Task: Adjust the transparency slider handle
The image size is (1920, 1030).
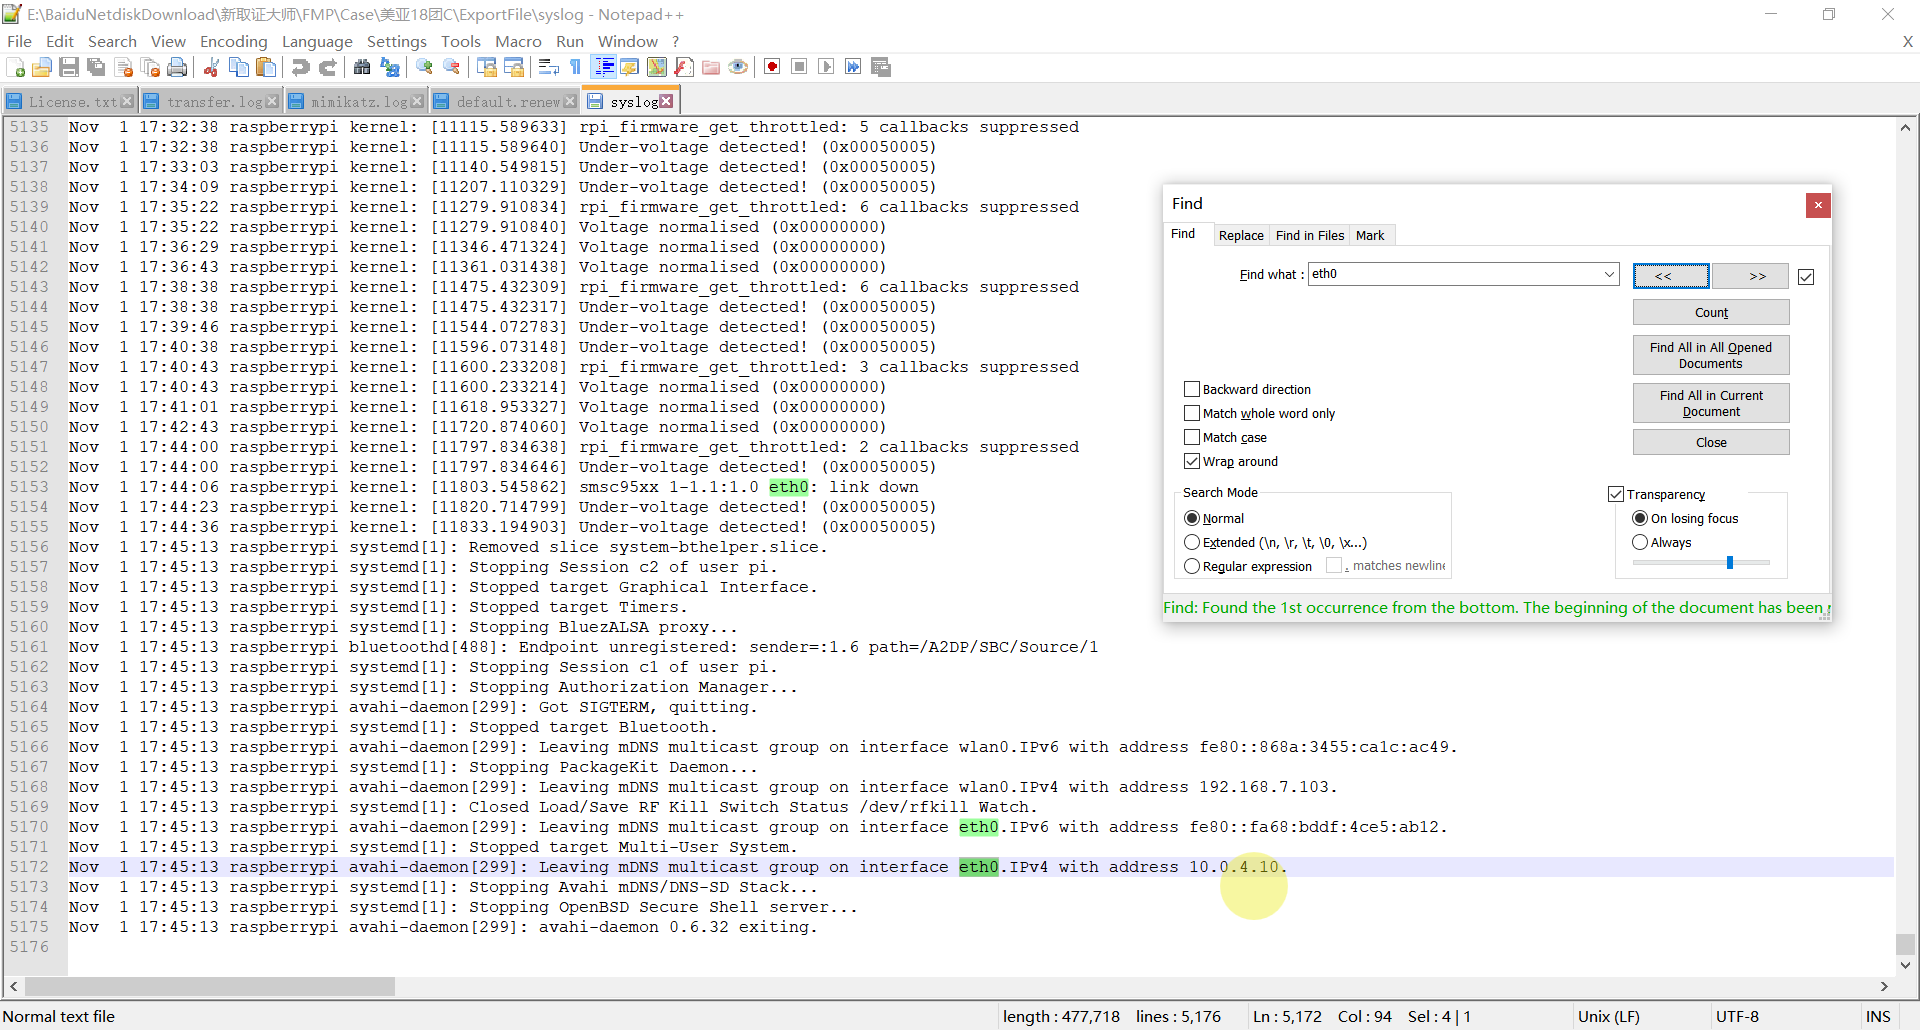Action: click(x=1729, y=563)
